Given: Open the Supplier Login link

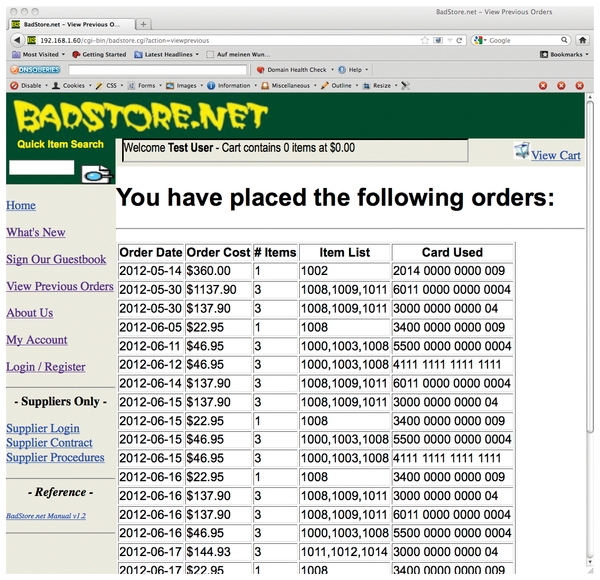Looking at the screenshot, I should [x=43, y=428].
